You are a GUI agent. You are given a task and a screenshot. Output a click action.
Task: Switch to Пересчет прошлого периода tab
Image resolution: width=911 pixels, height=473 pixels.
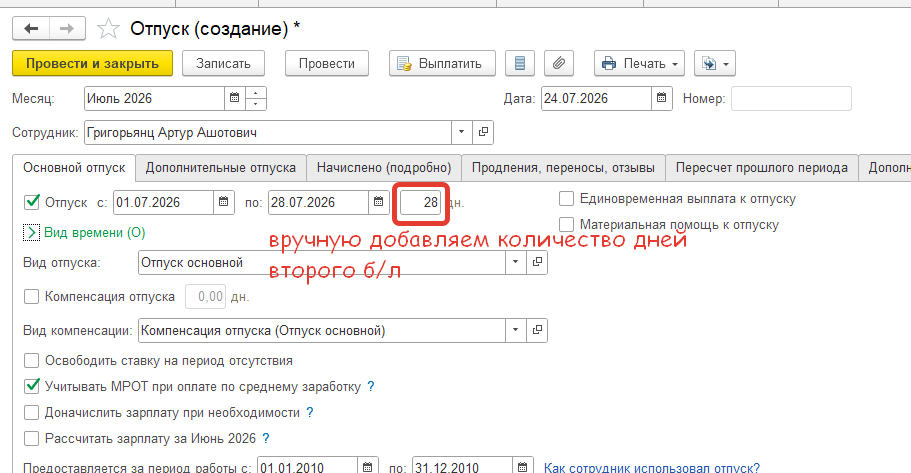coord(762,168)
